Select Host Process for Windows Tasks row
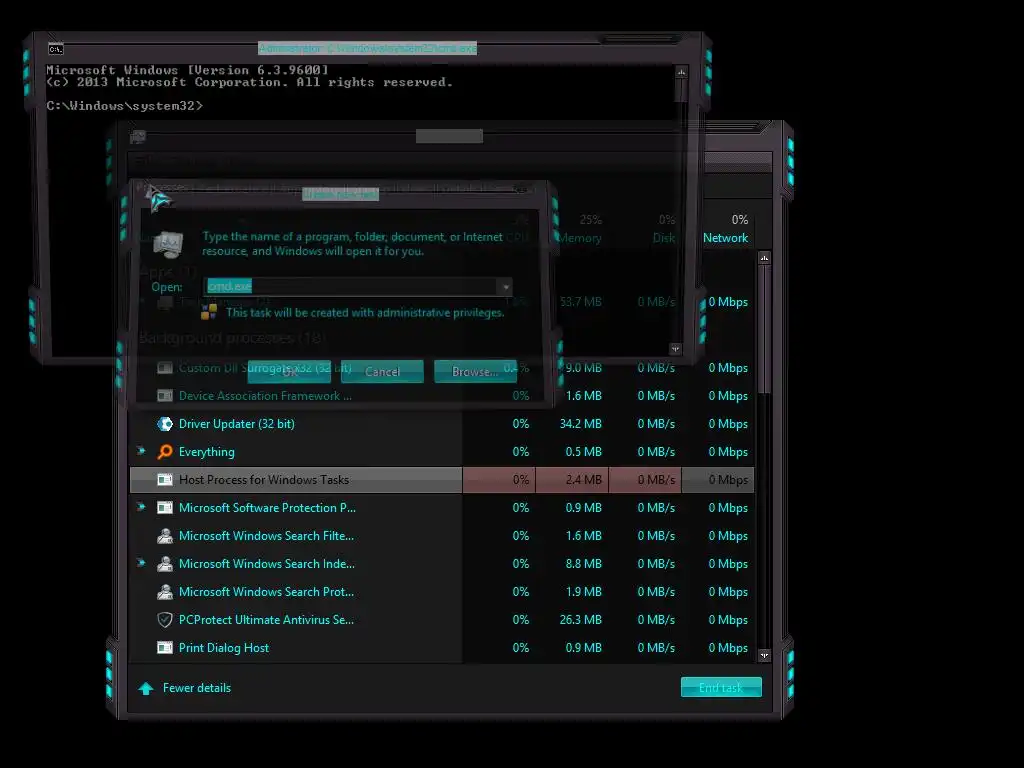Screen dimensions: 1024x768 442,480
